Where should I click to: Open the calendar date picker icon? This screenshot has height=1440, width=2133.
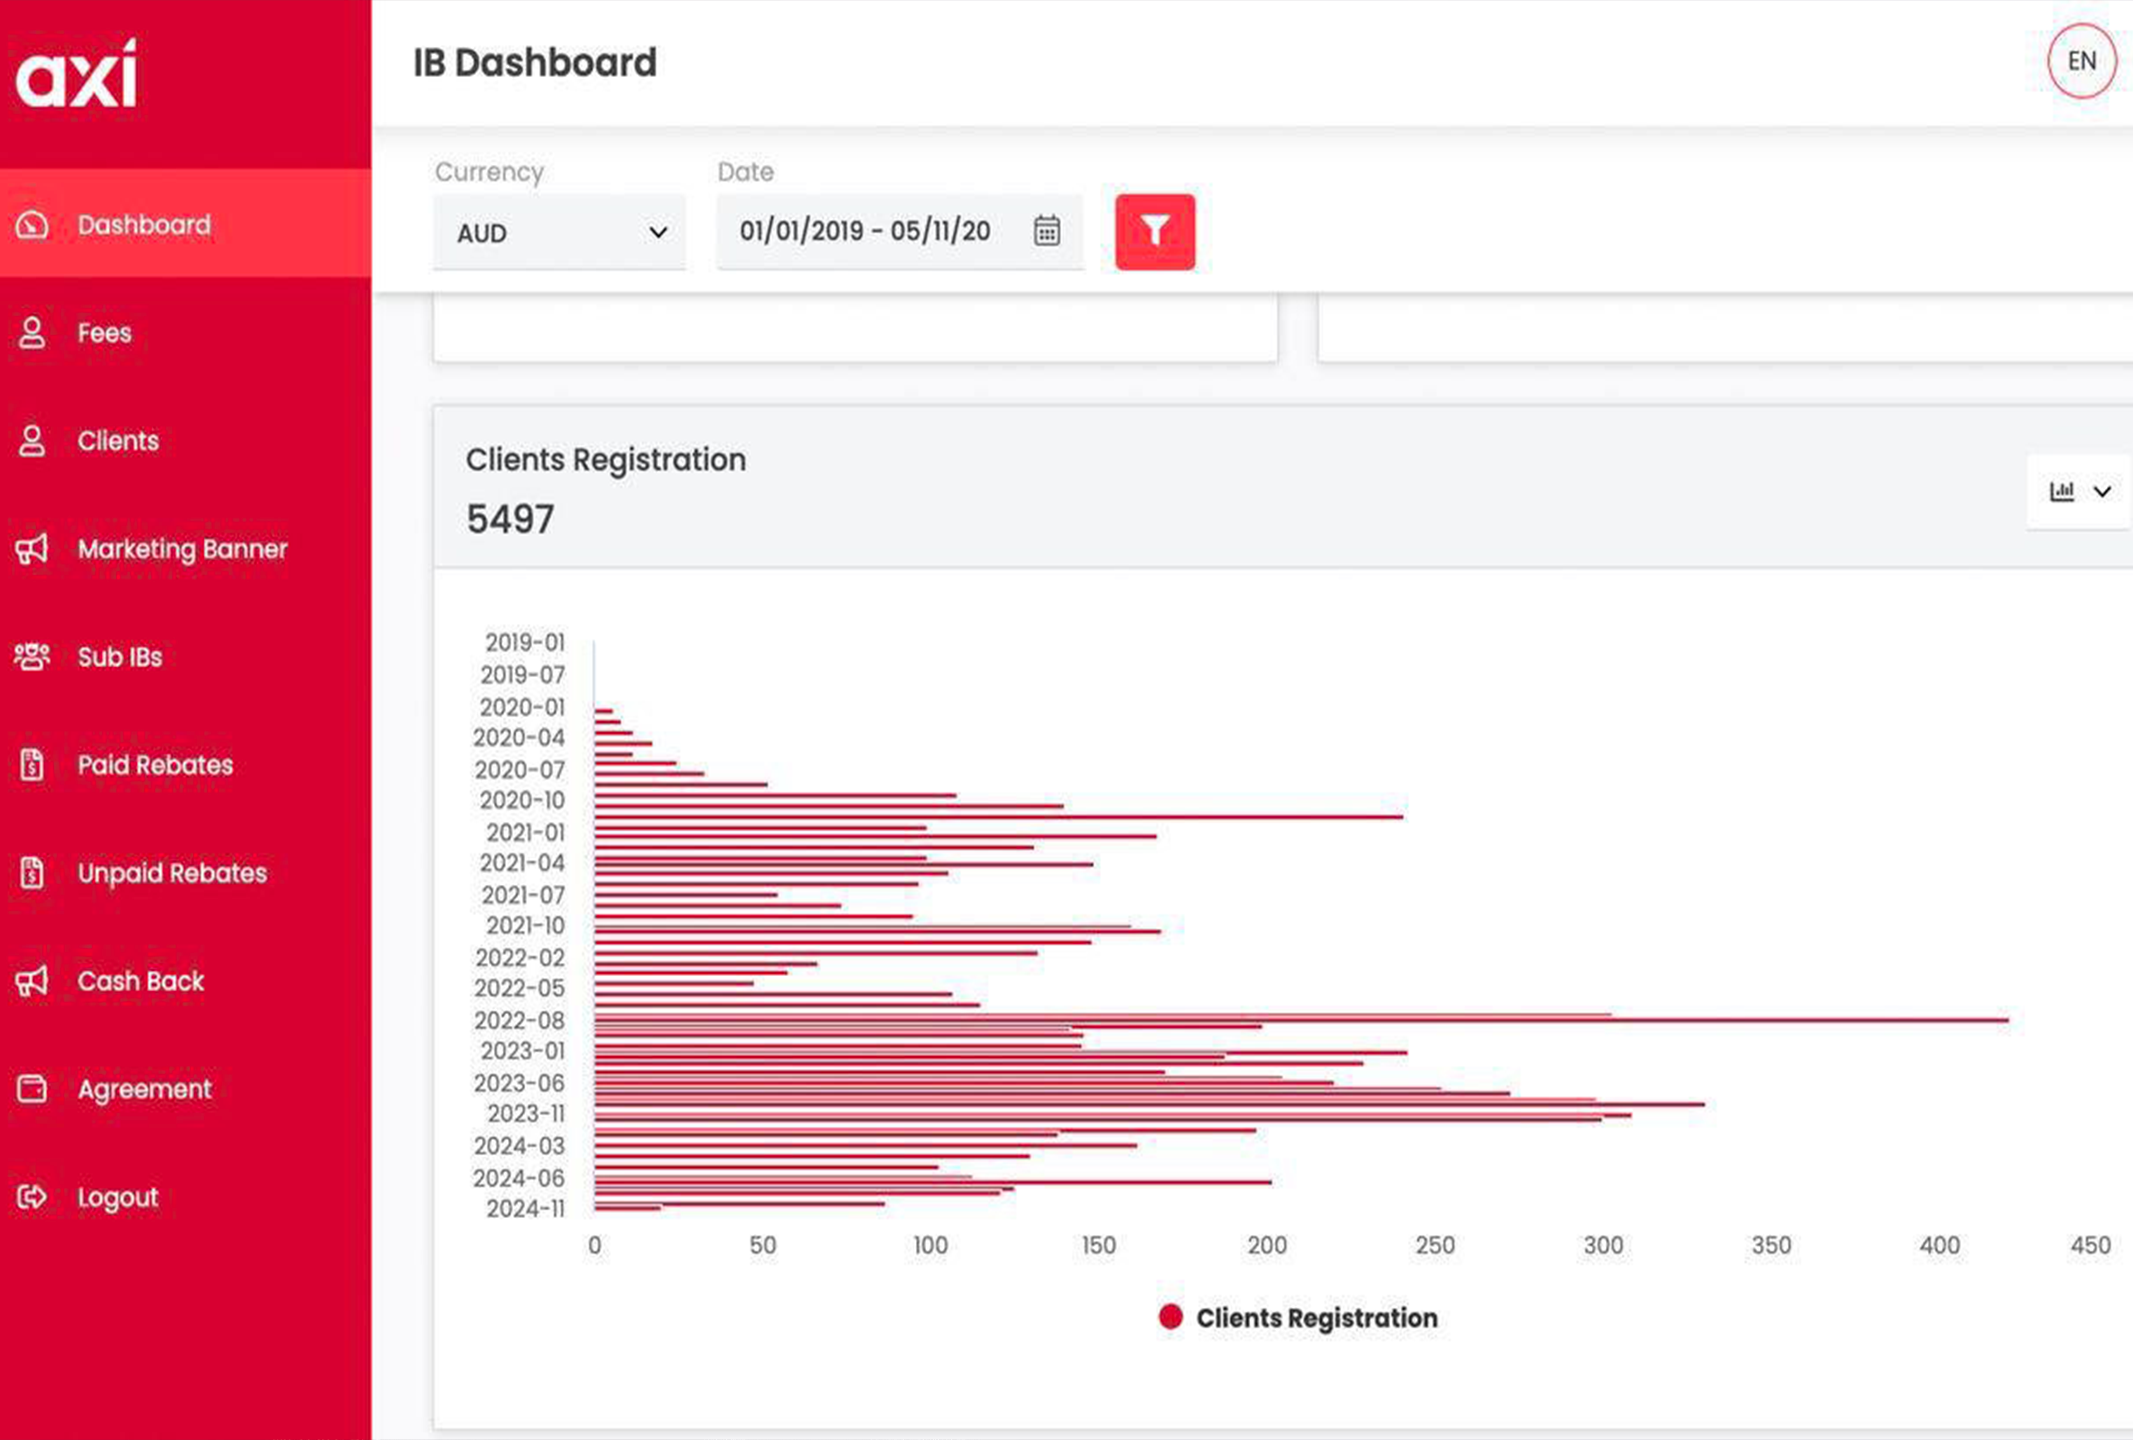point(1046,231)
